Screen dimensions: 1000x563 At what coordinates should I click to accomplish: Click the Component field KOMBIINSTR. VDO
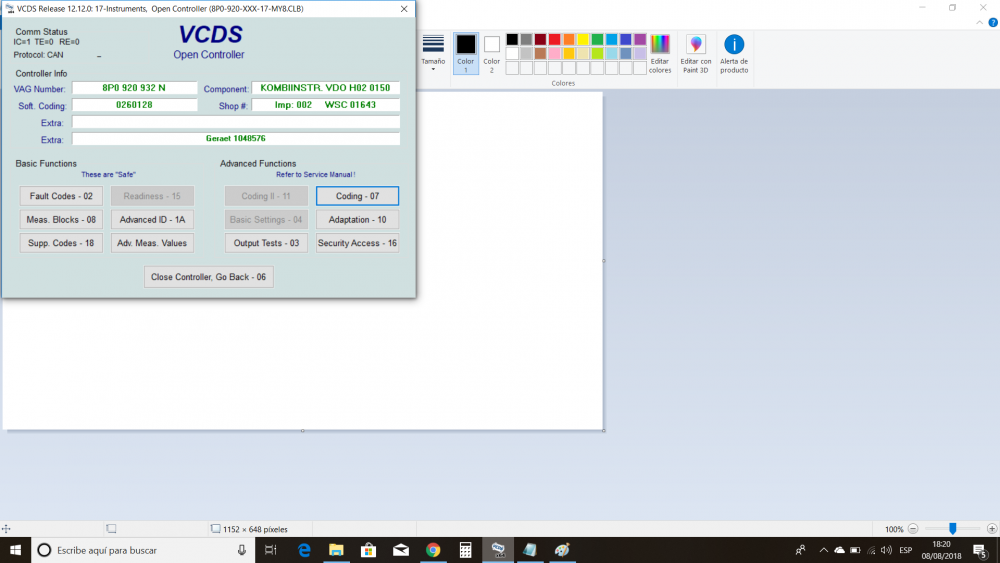click(x=325, y=88)
